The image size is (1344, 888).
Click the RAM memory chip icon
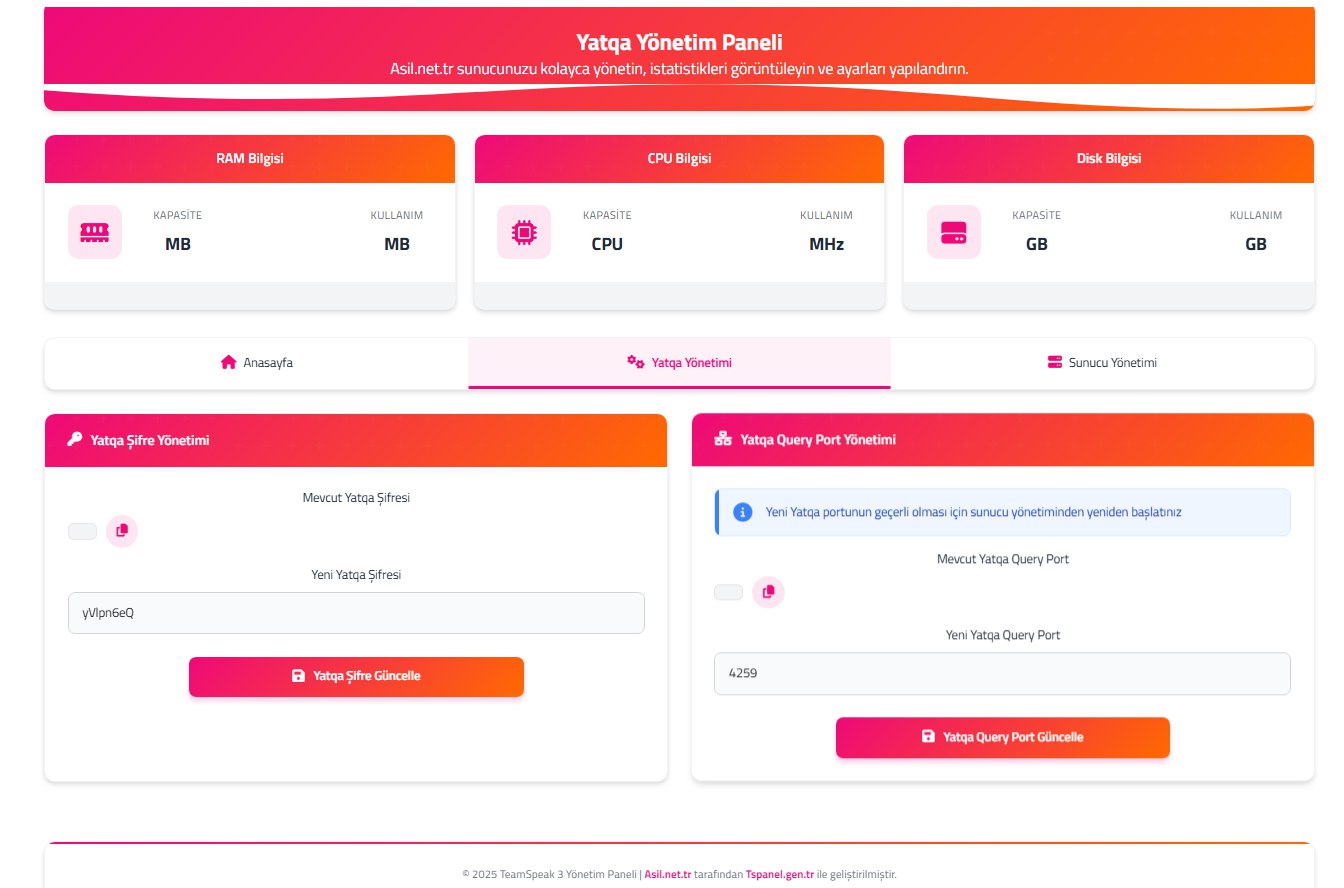(x=95, y=232)
